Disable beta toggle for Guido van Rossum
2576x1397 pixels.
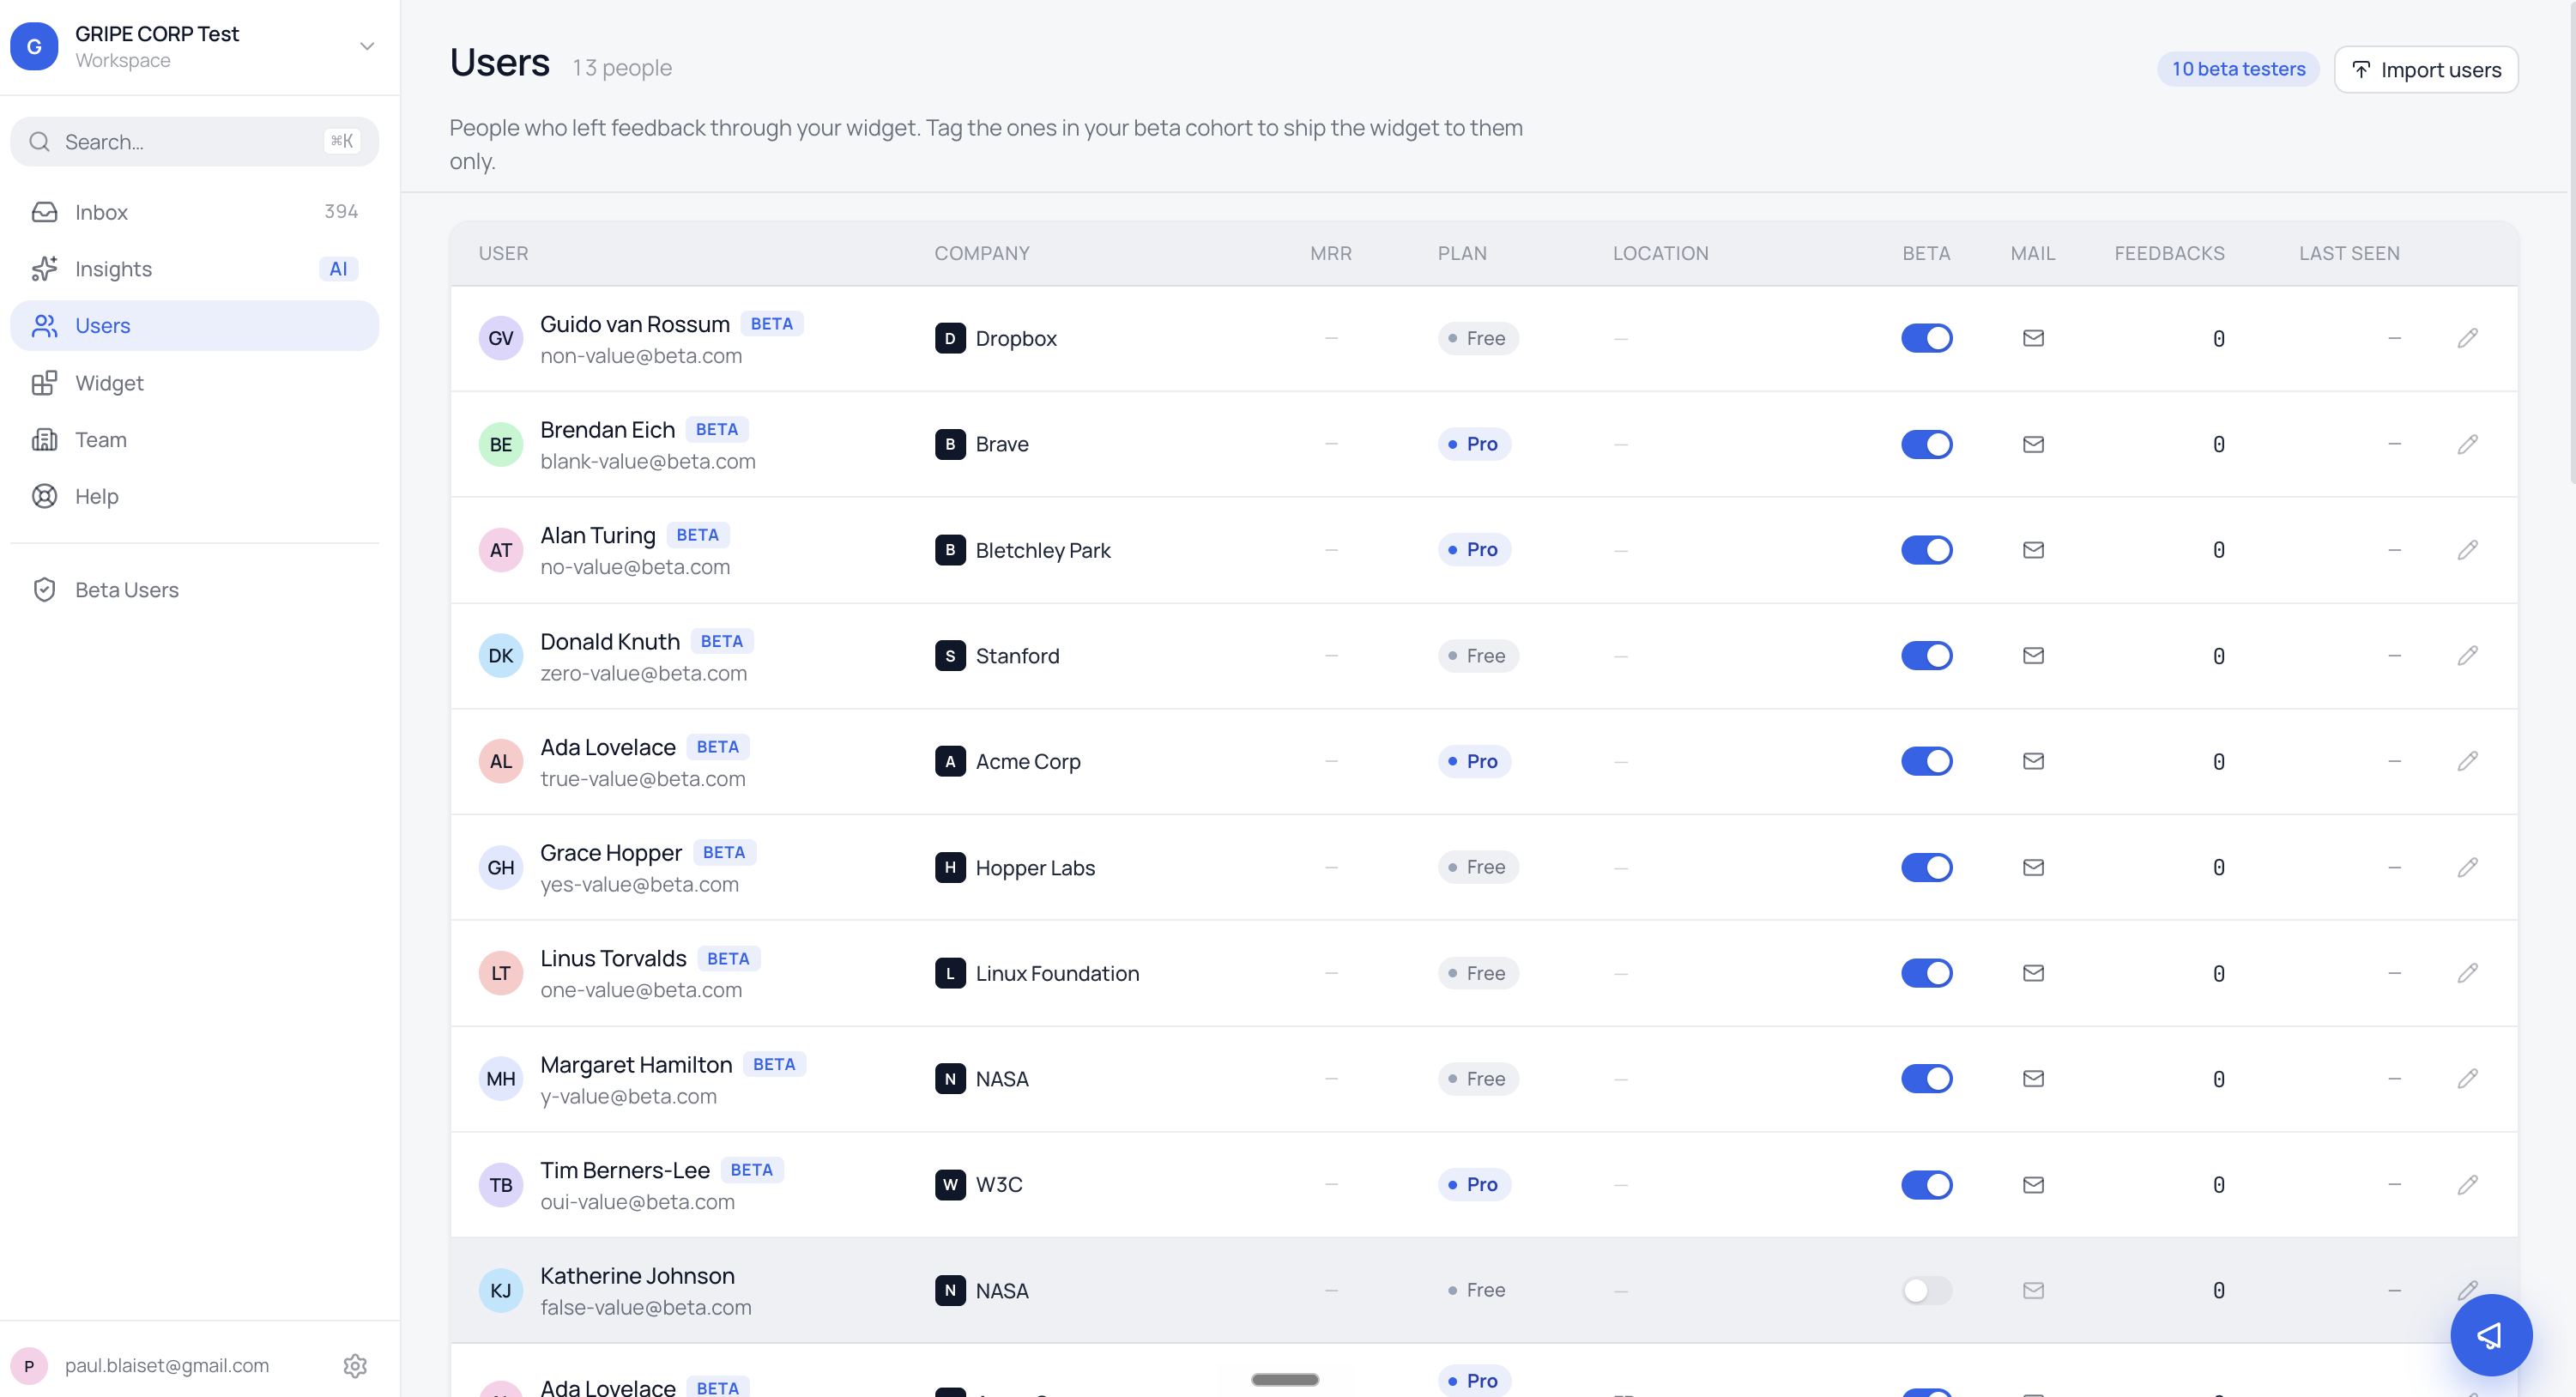(1926, 338)
